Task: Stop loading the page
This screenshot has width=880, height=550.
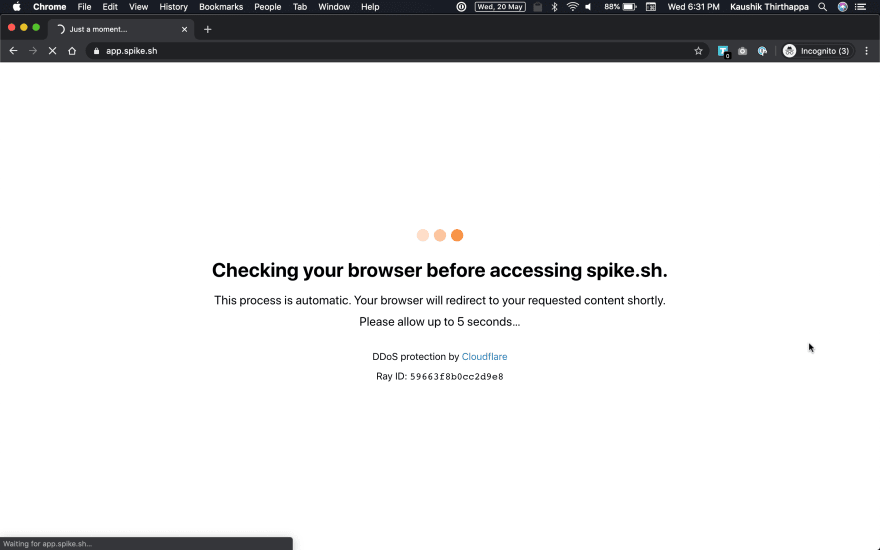Action: (x=52, y=51)
